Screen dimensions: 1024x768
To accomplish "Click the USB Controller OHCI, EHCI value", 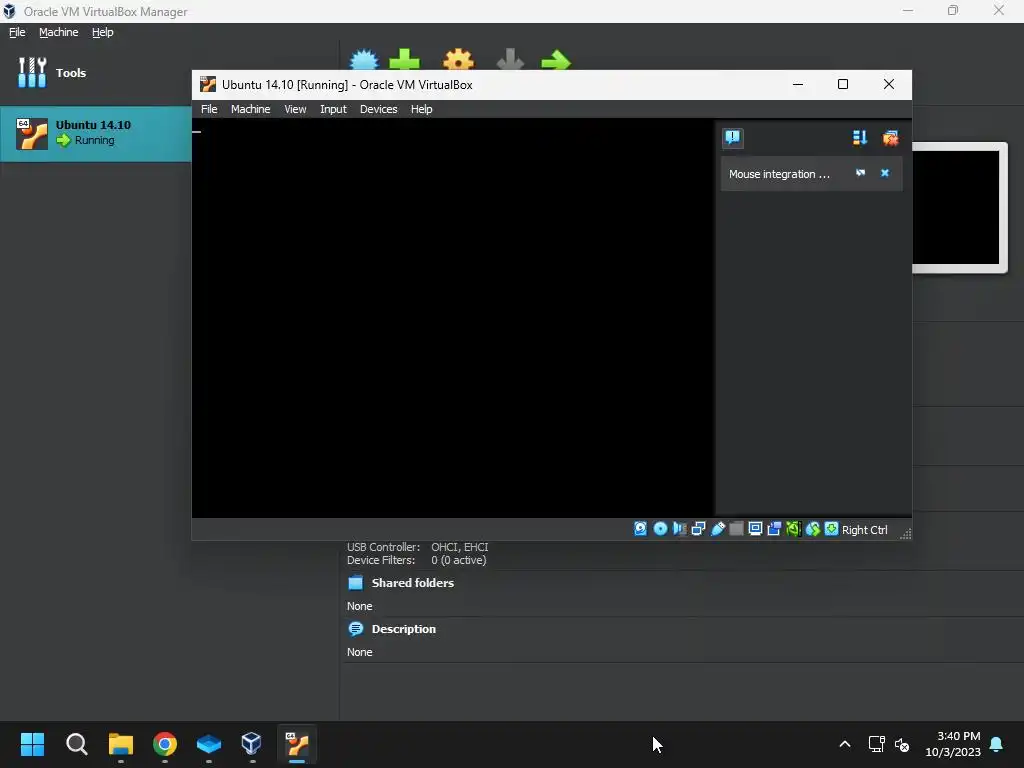I will (459, 547).
